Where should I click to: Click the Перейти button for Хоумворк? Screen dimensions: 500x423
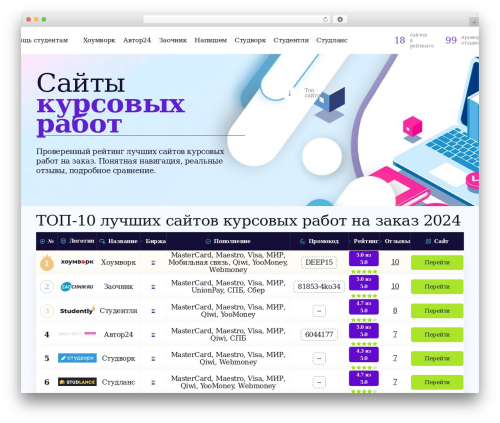pyautogui.click(x=437, y=263)
